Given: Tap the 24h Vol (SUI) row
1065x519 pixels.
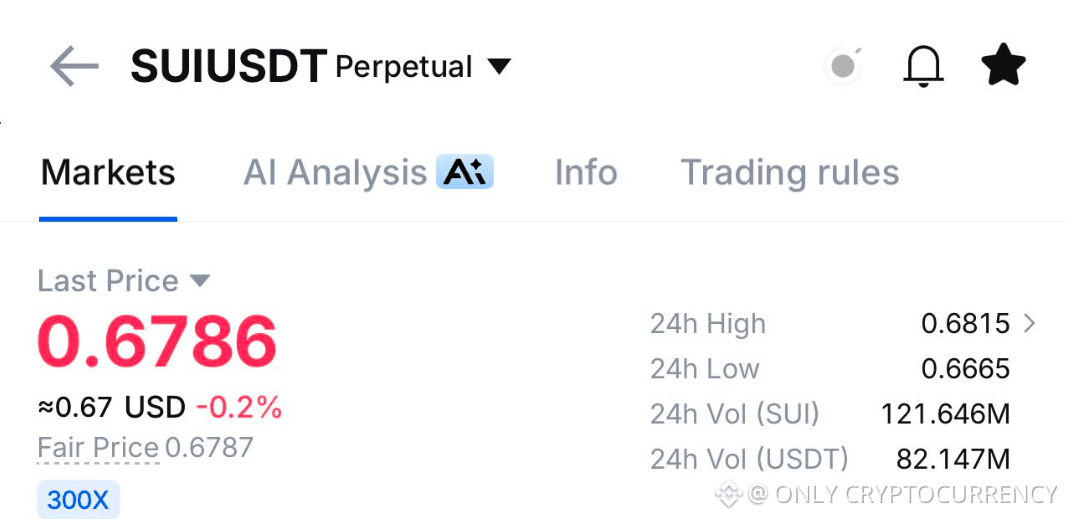Looking at the screenshot, I should coord(830,414).
